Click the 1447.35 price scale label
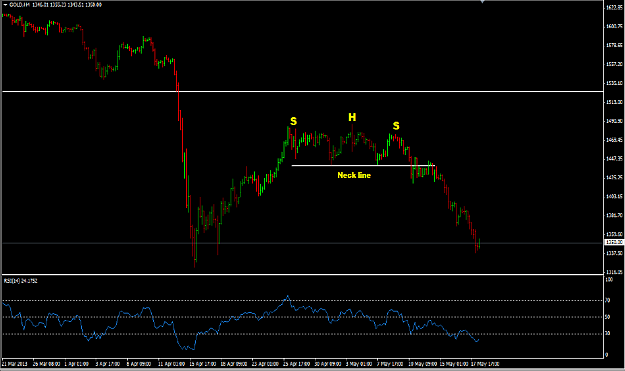The image size is (625, 371). [614, 159]
